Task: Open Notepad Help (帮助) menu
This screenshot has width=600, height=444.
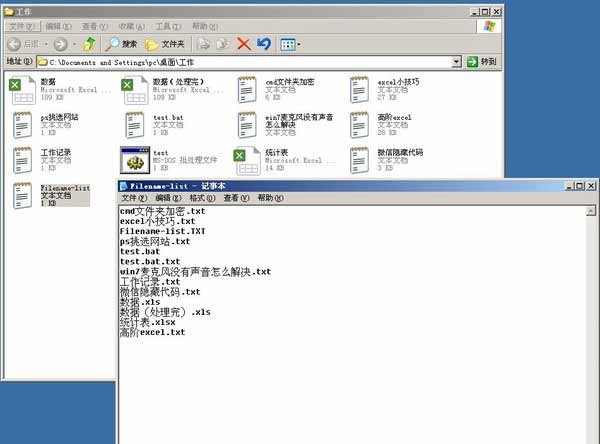Action: (x=270, y=198)
